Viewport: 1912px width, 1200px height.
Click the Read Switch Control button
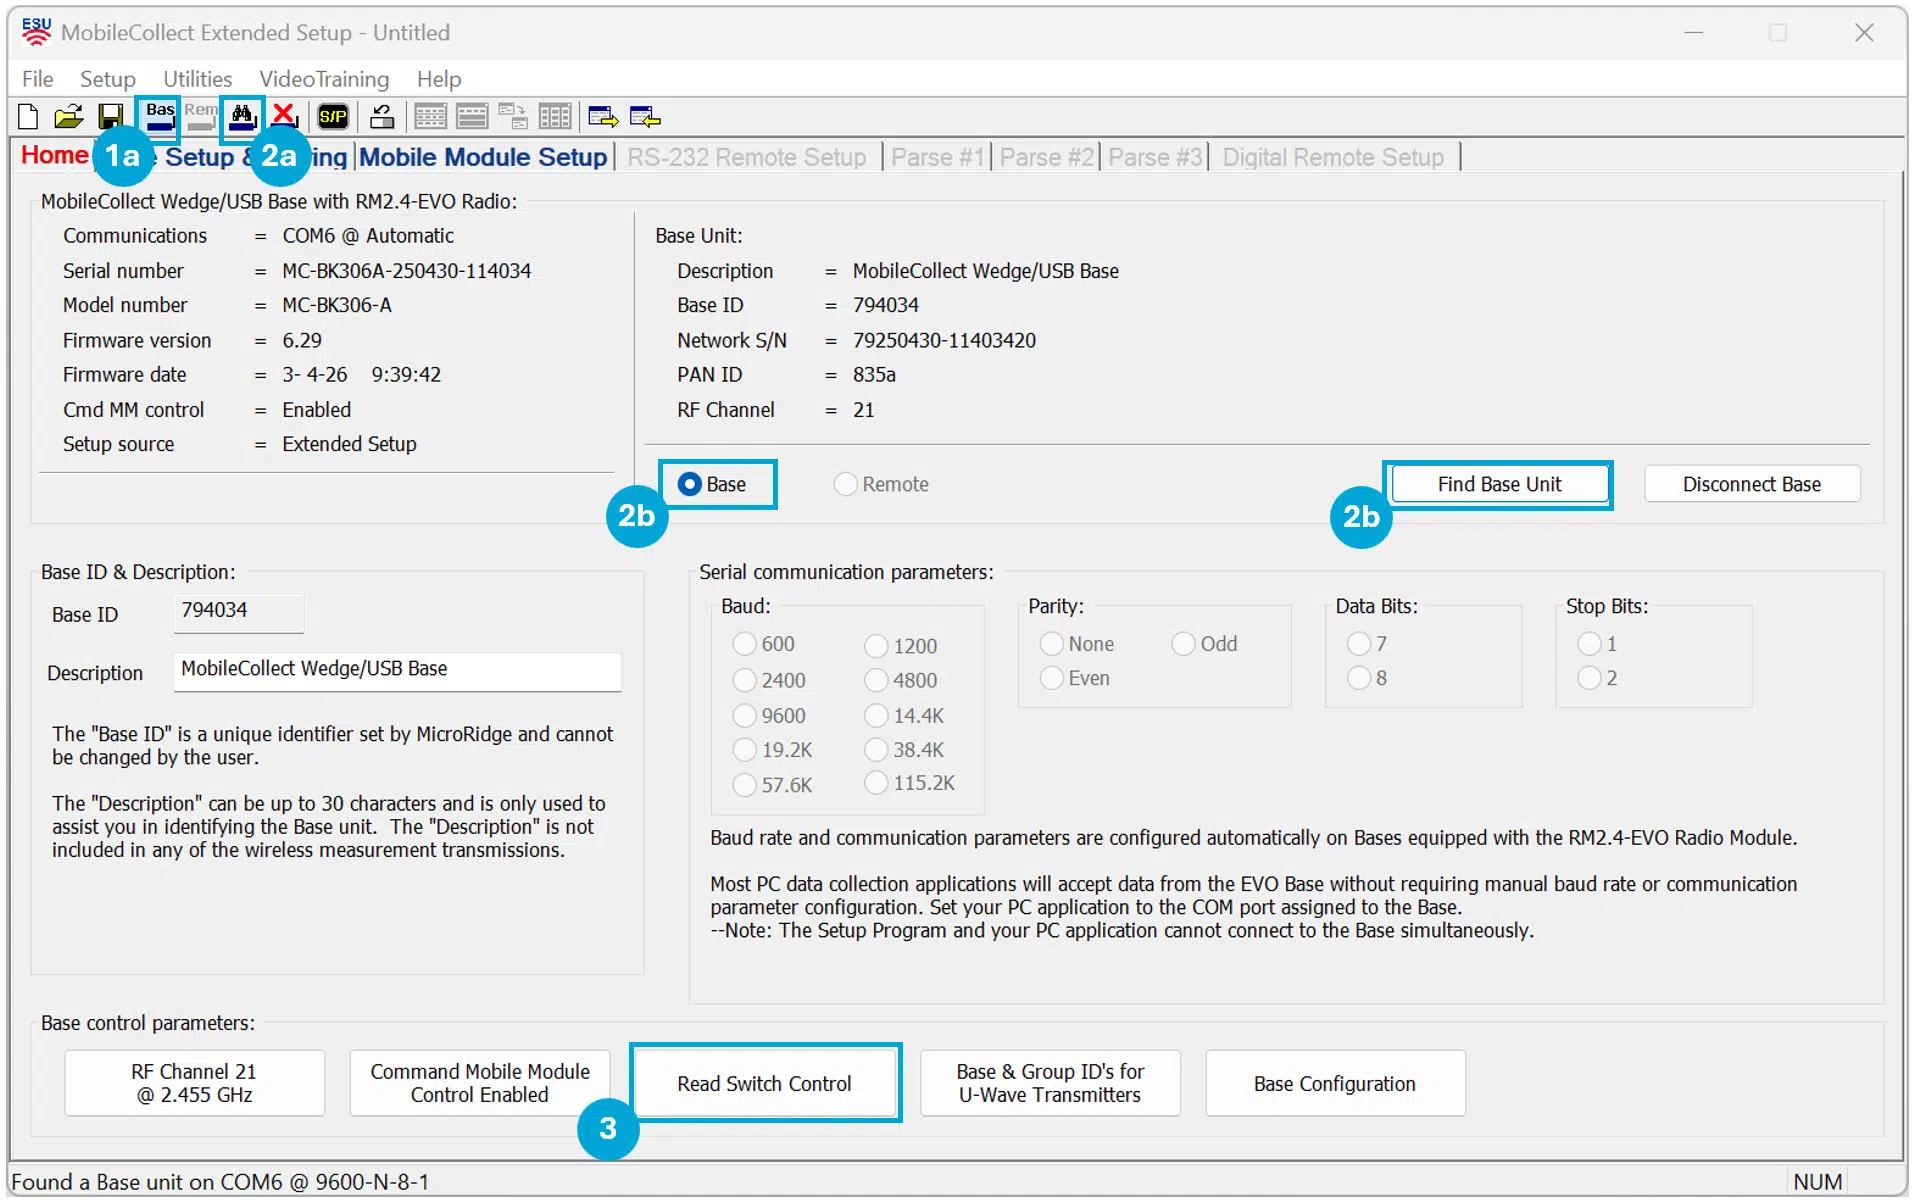765,1083
